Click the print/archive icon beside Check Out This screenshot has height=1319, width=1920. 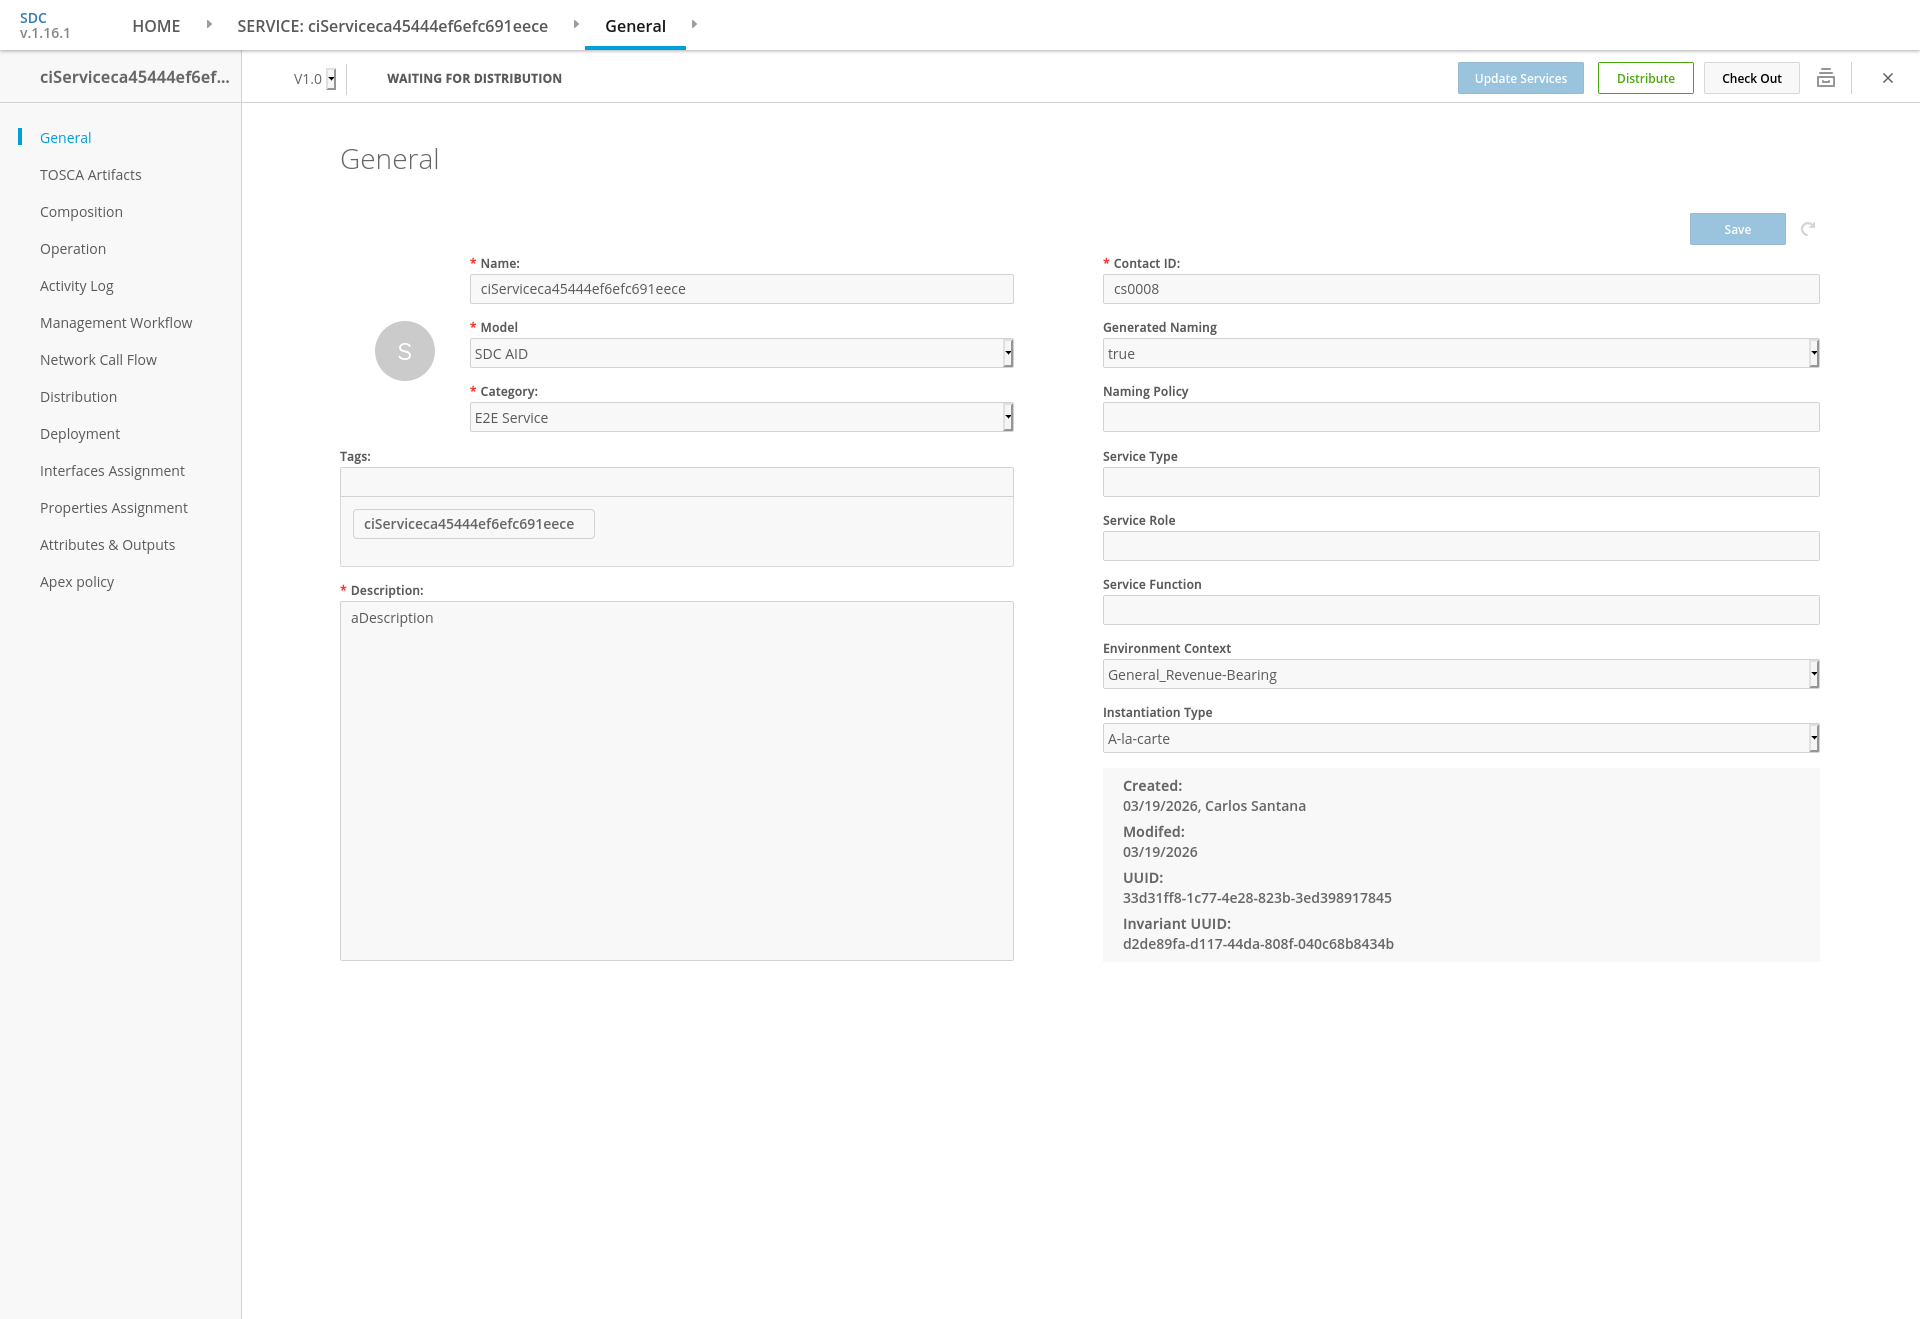pyautogui.click(x=1825, y=78)
